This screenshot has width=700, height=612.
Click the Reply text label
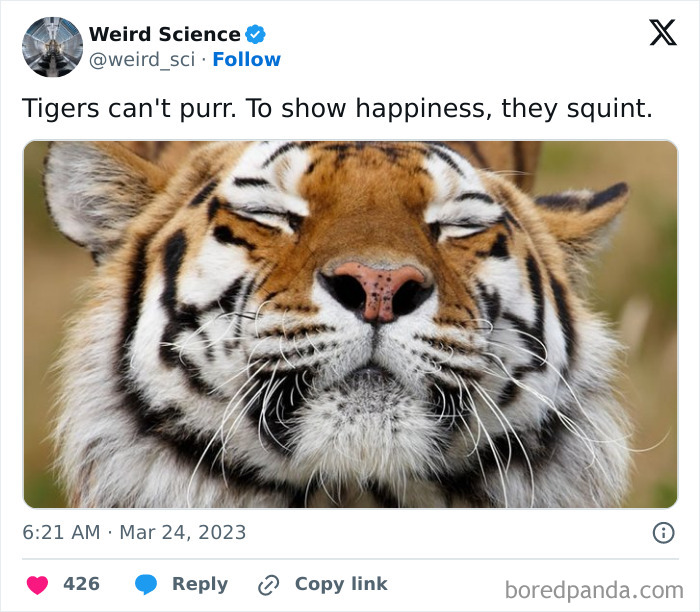point(199,584)
